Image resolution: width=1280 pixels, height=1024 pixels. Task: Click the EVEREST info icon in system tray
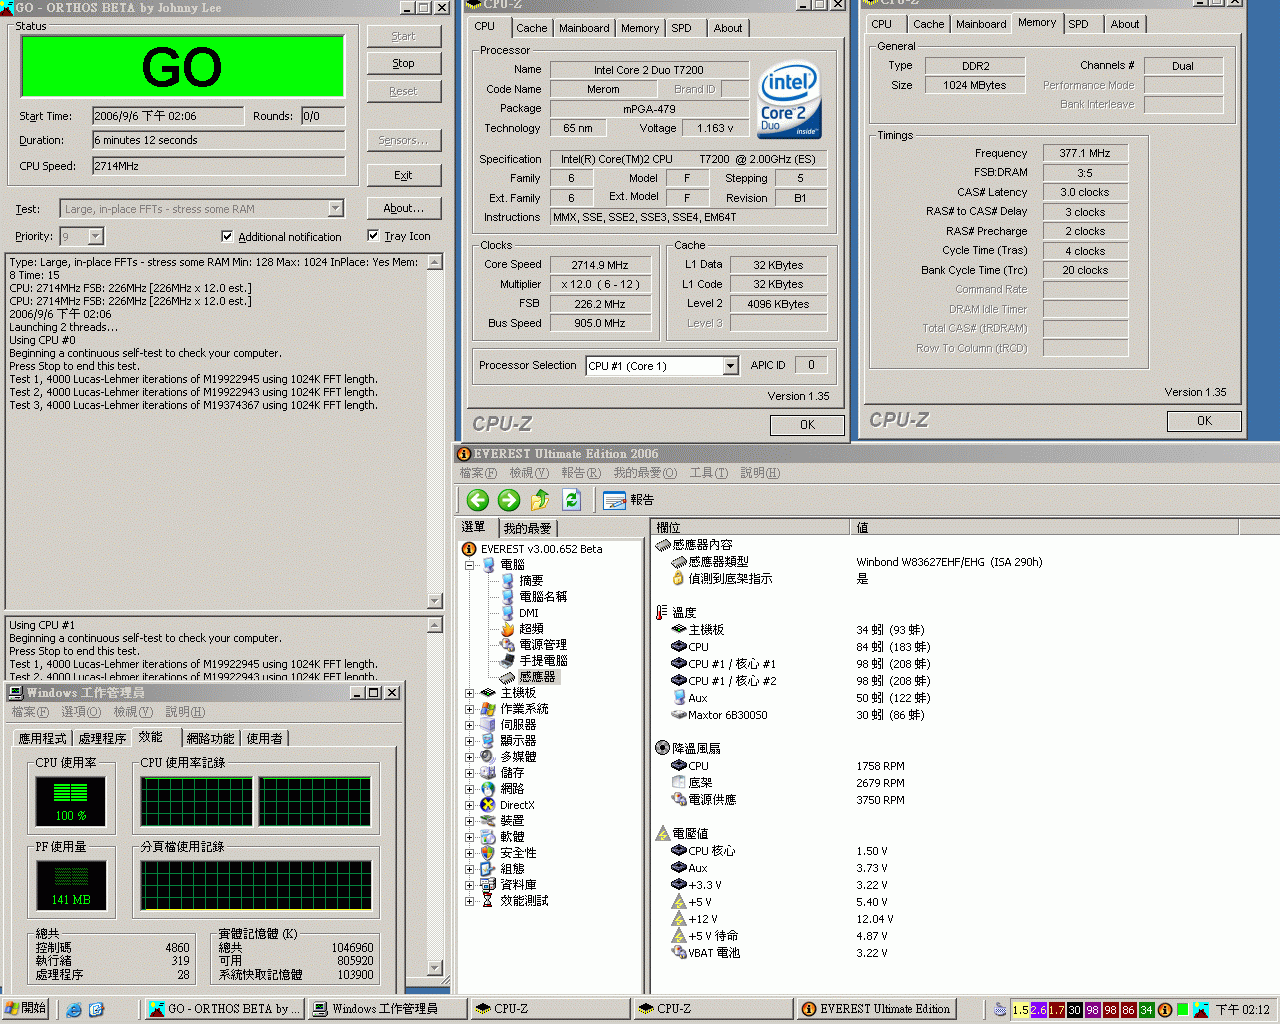1165,1010
